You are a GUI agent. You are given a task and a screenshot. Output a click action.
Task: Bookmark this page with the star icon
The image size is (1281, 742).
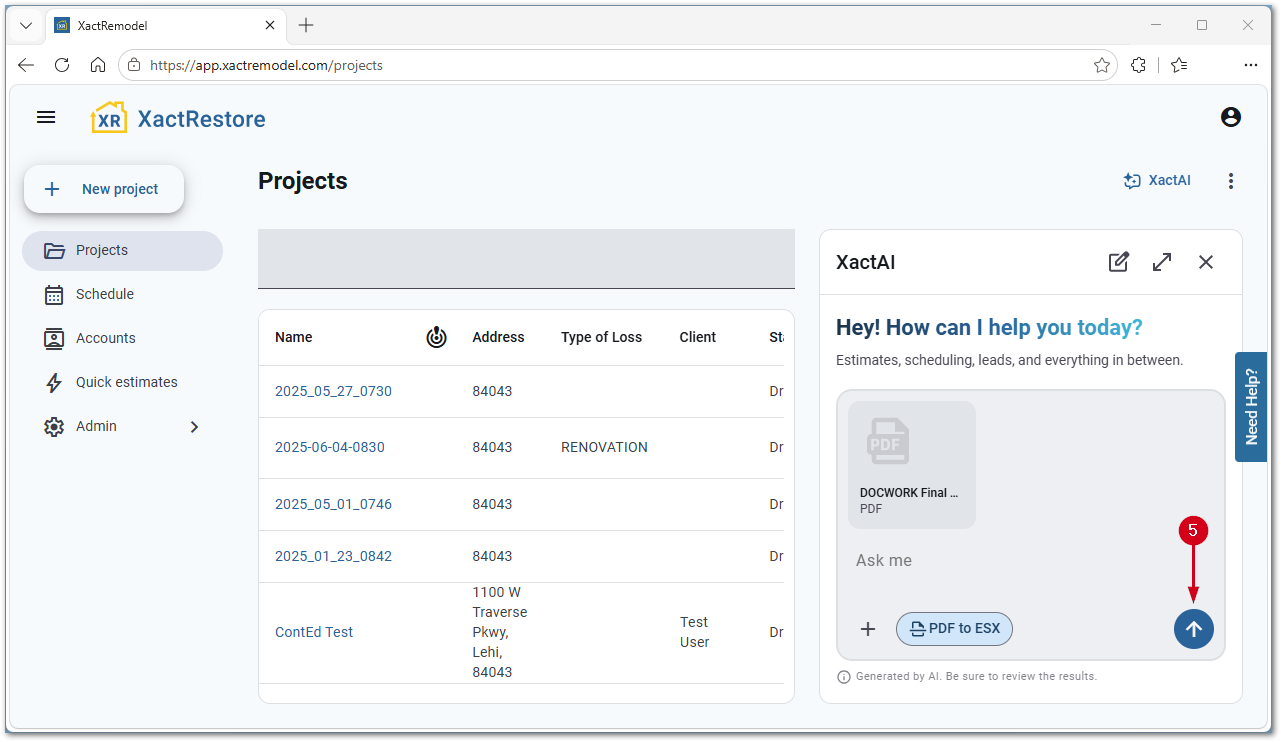(x=1102, y=65)
